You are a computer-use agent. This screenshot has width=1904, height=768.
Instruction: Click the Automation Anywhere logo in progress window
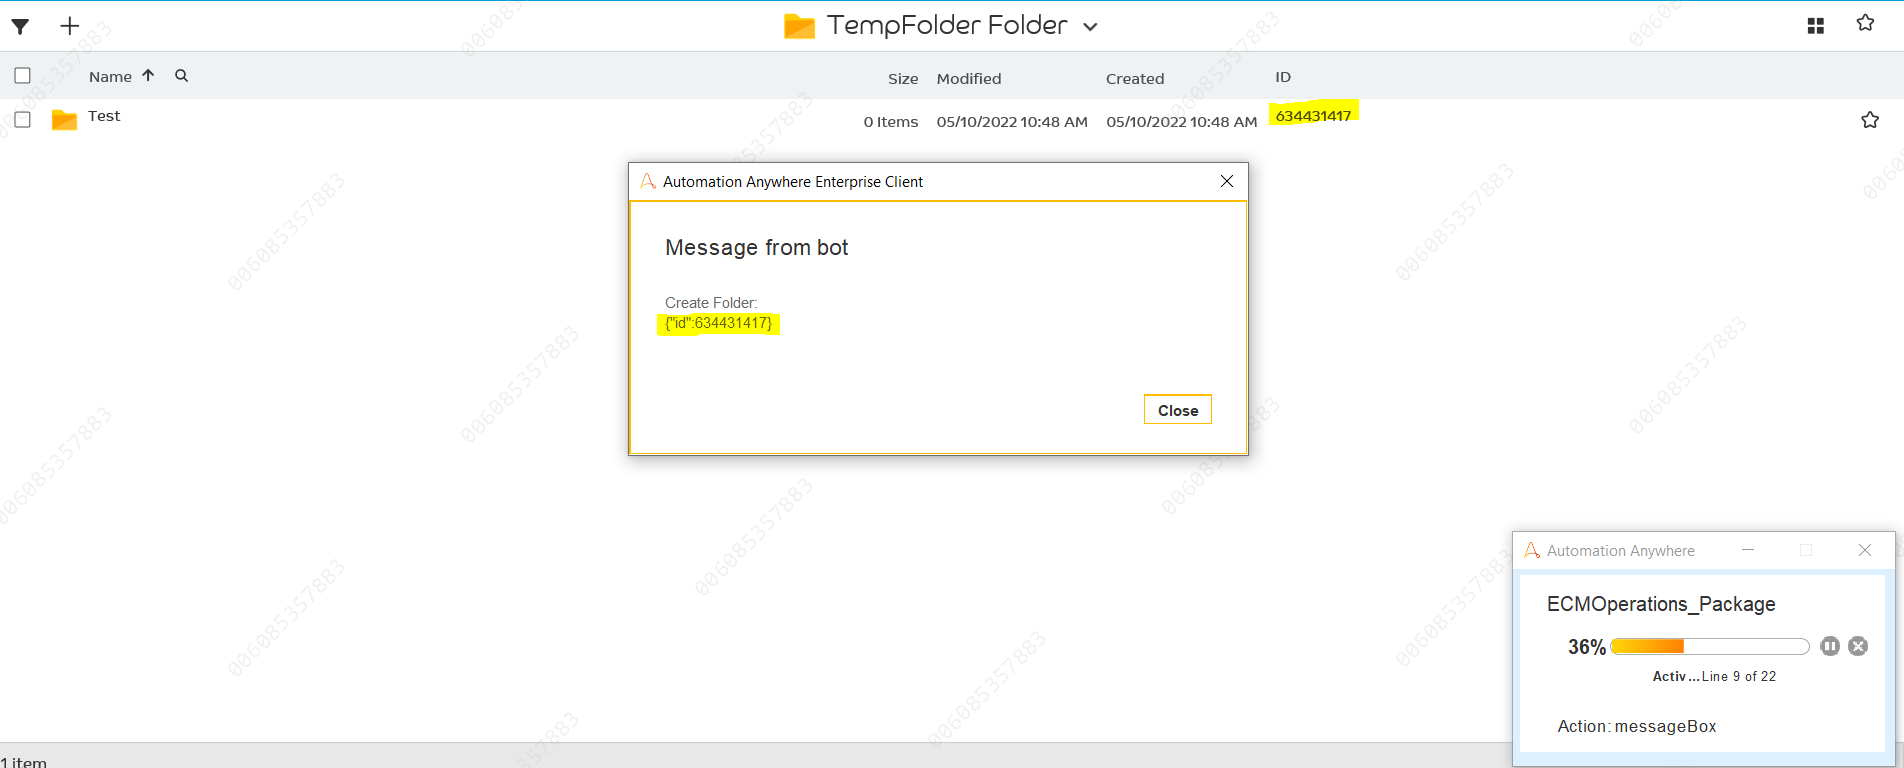[1532, 550]
